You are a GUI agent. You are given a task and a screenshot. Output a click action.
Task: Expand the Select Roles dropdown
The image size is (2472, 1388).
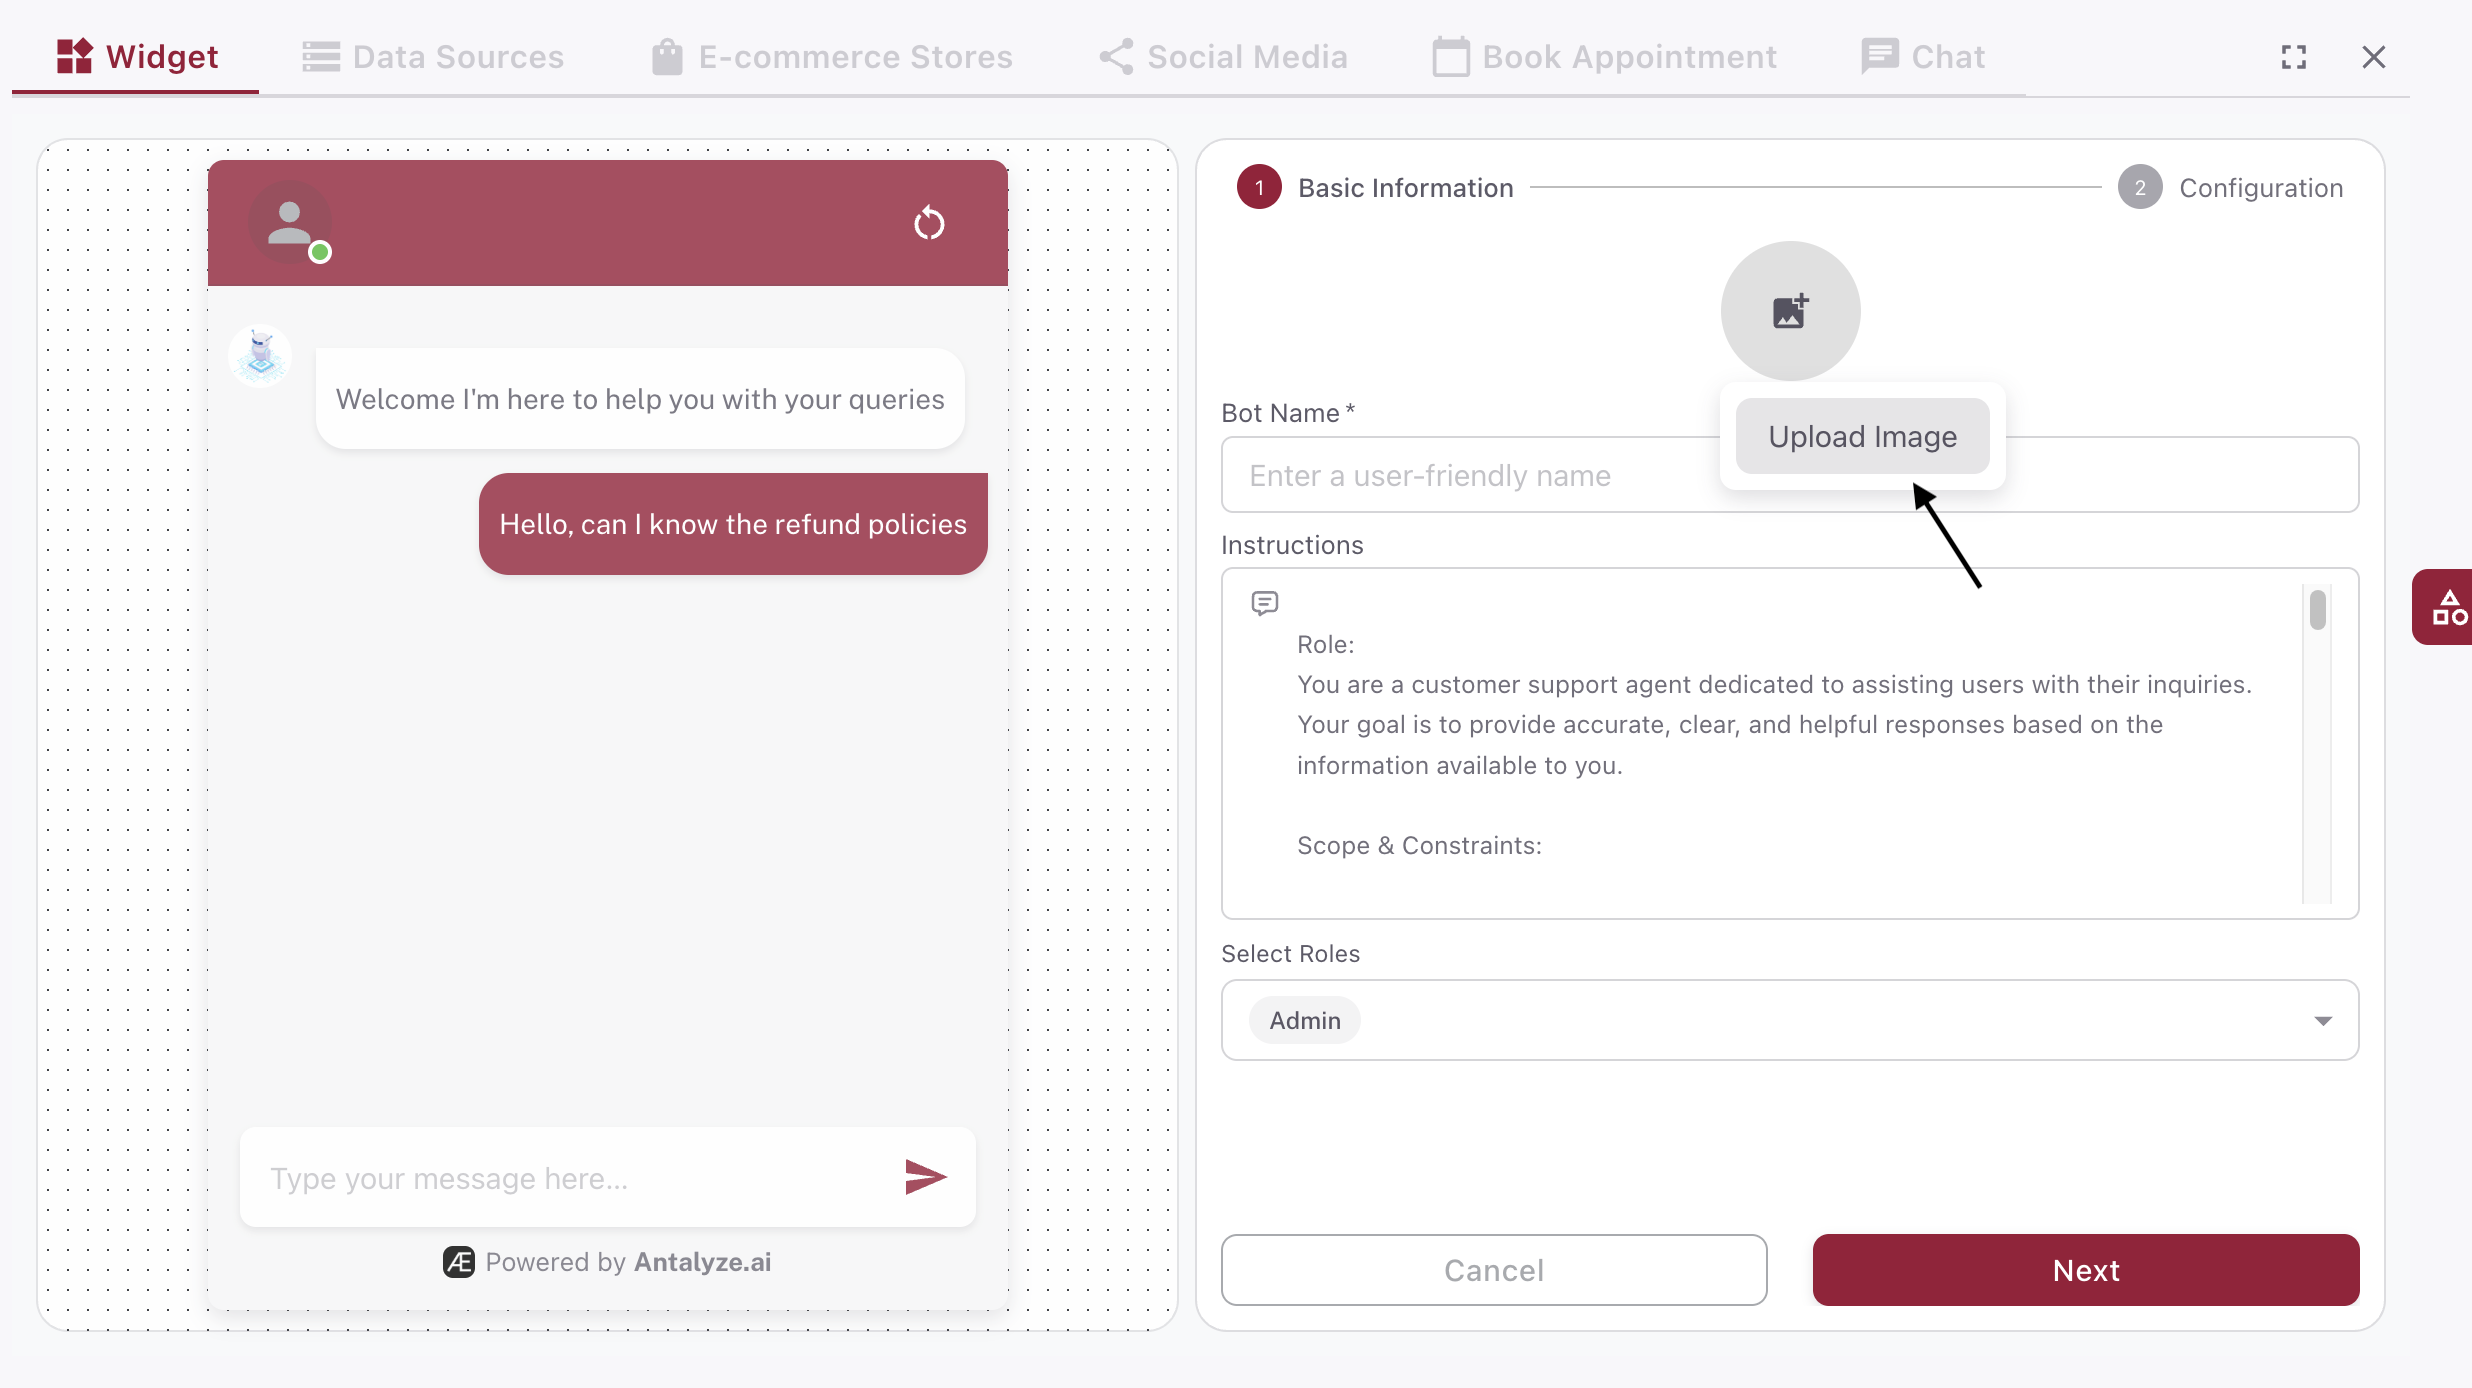[x=2322, y=1020]
